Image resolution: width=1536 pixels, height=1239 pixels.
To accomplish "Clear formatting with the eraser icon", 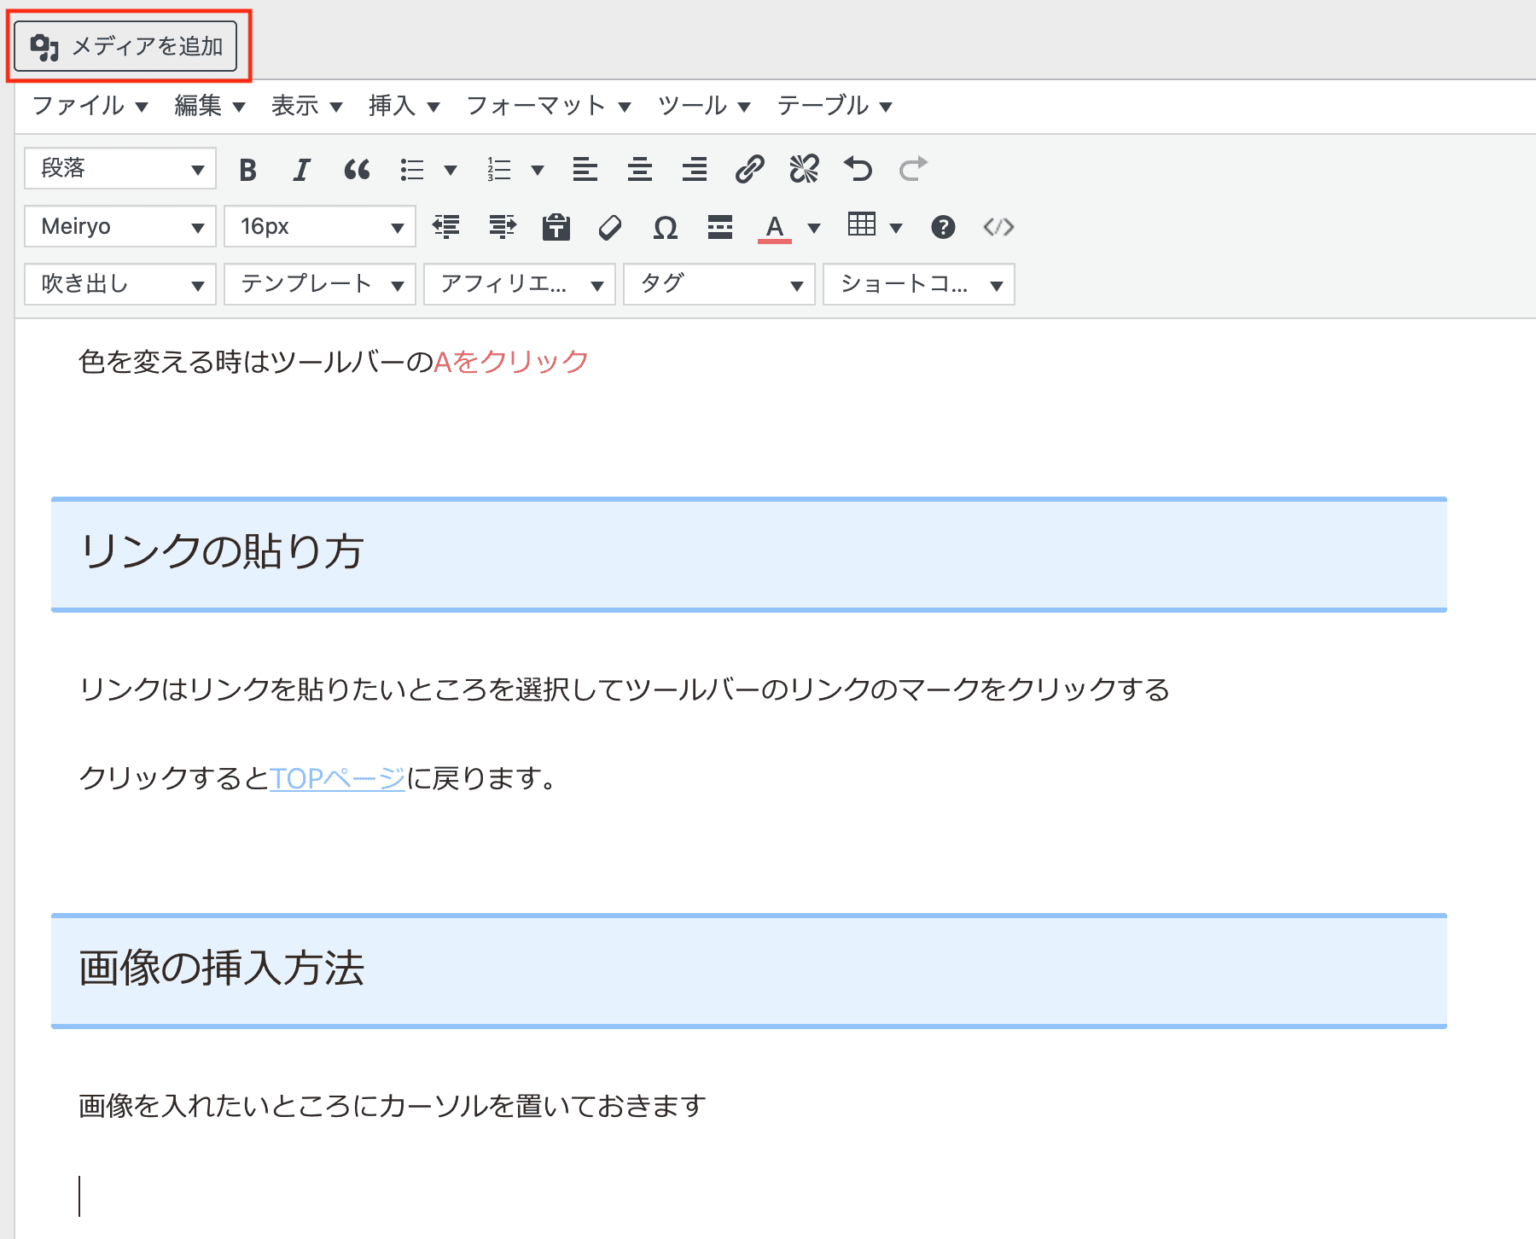I will (611, 227).
